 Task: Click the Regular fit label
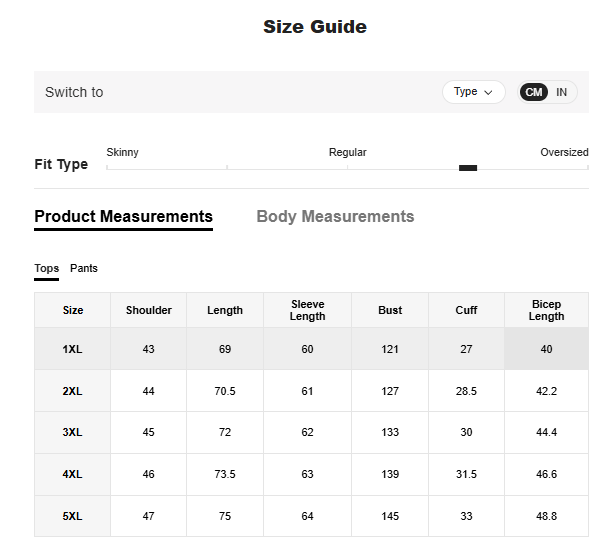point(347,152)
